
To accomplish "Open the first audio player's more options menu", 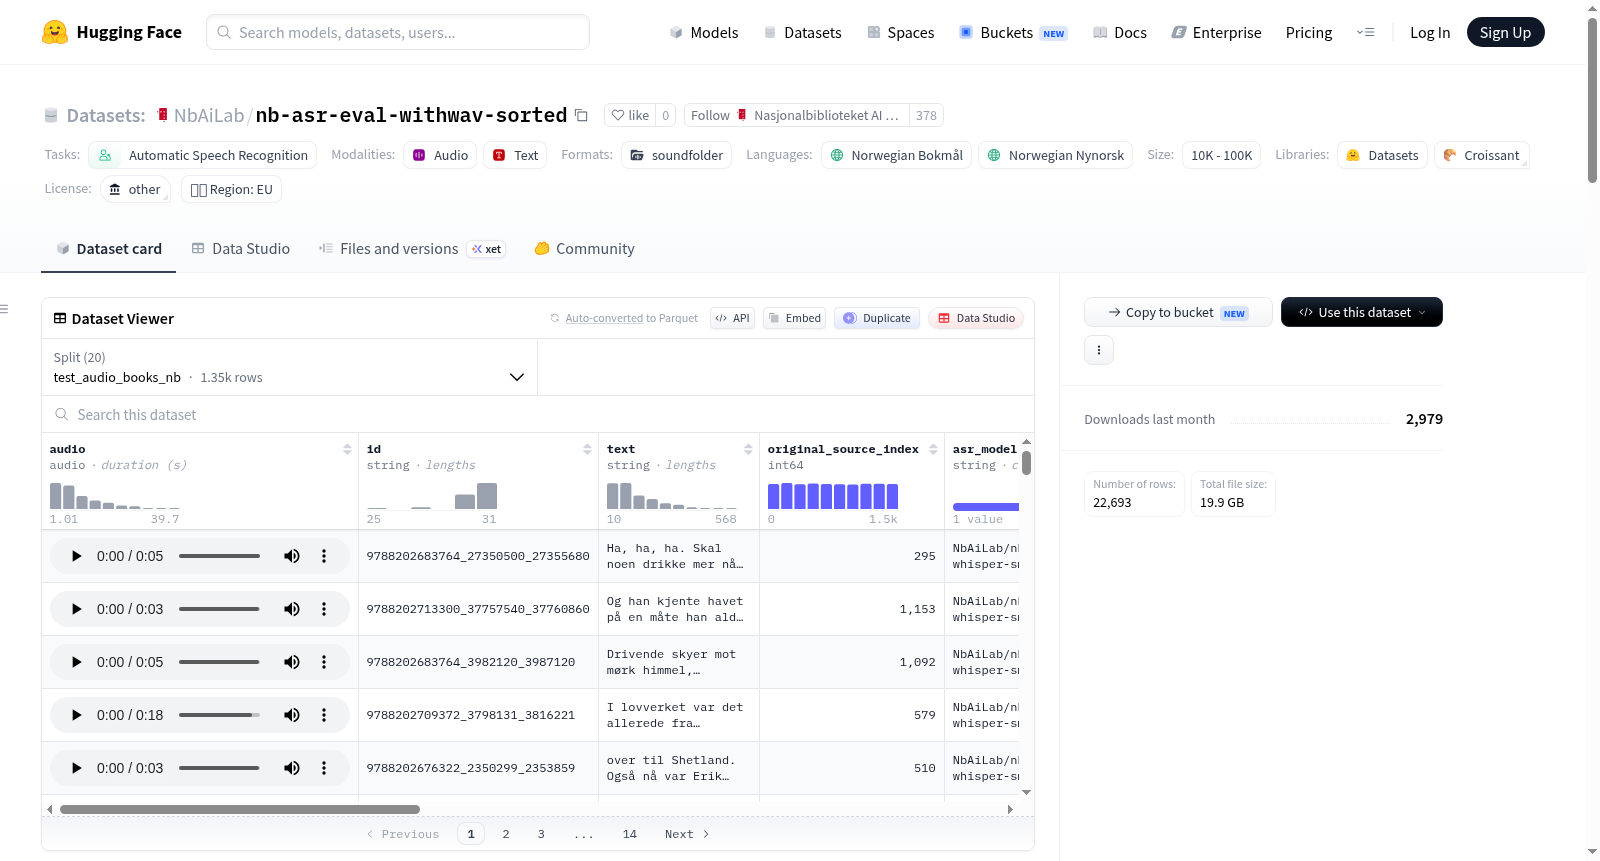I will point(324,556).
